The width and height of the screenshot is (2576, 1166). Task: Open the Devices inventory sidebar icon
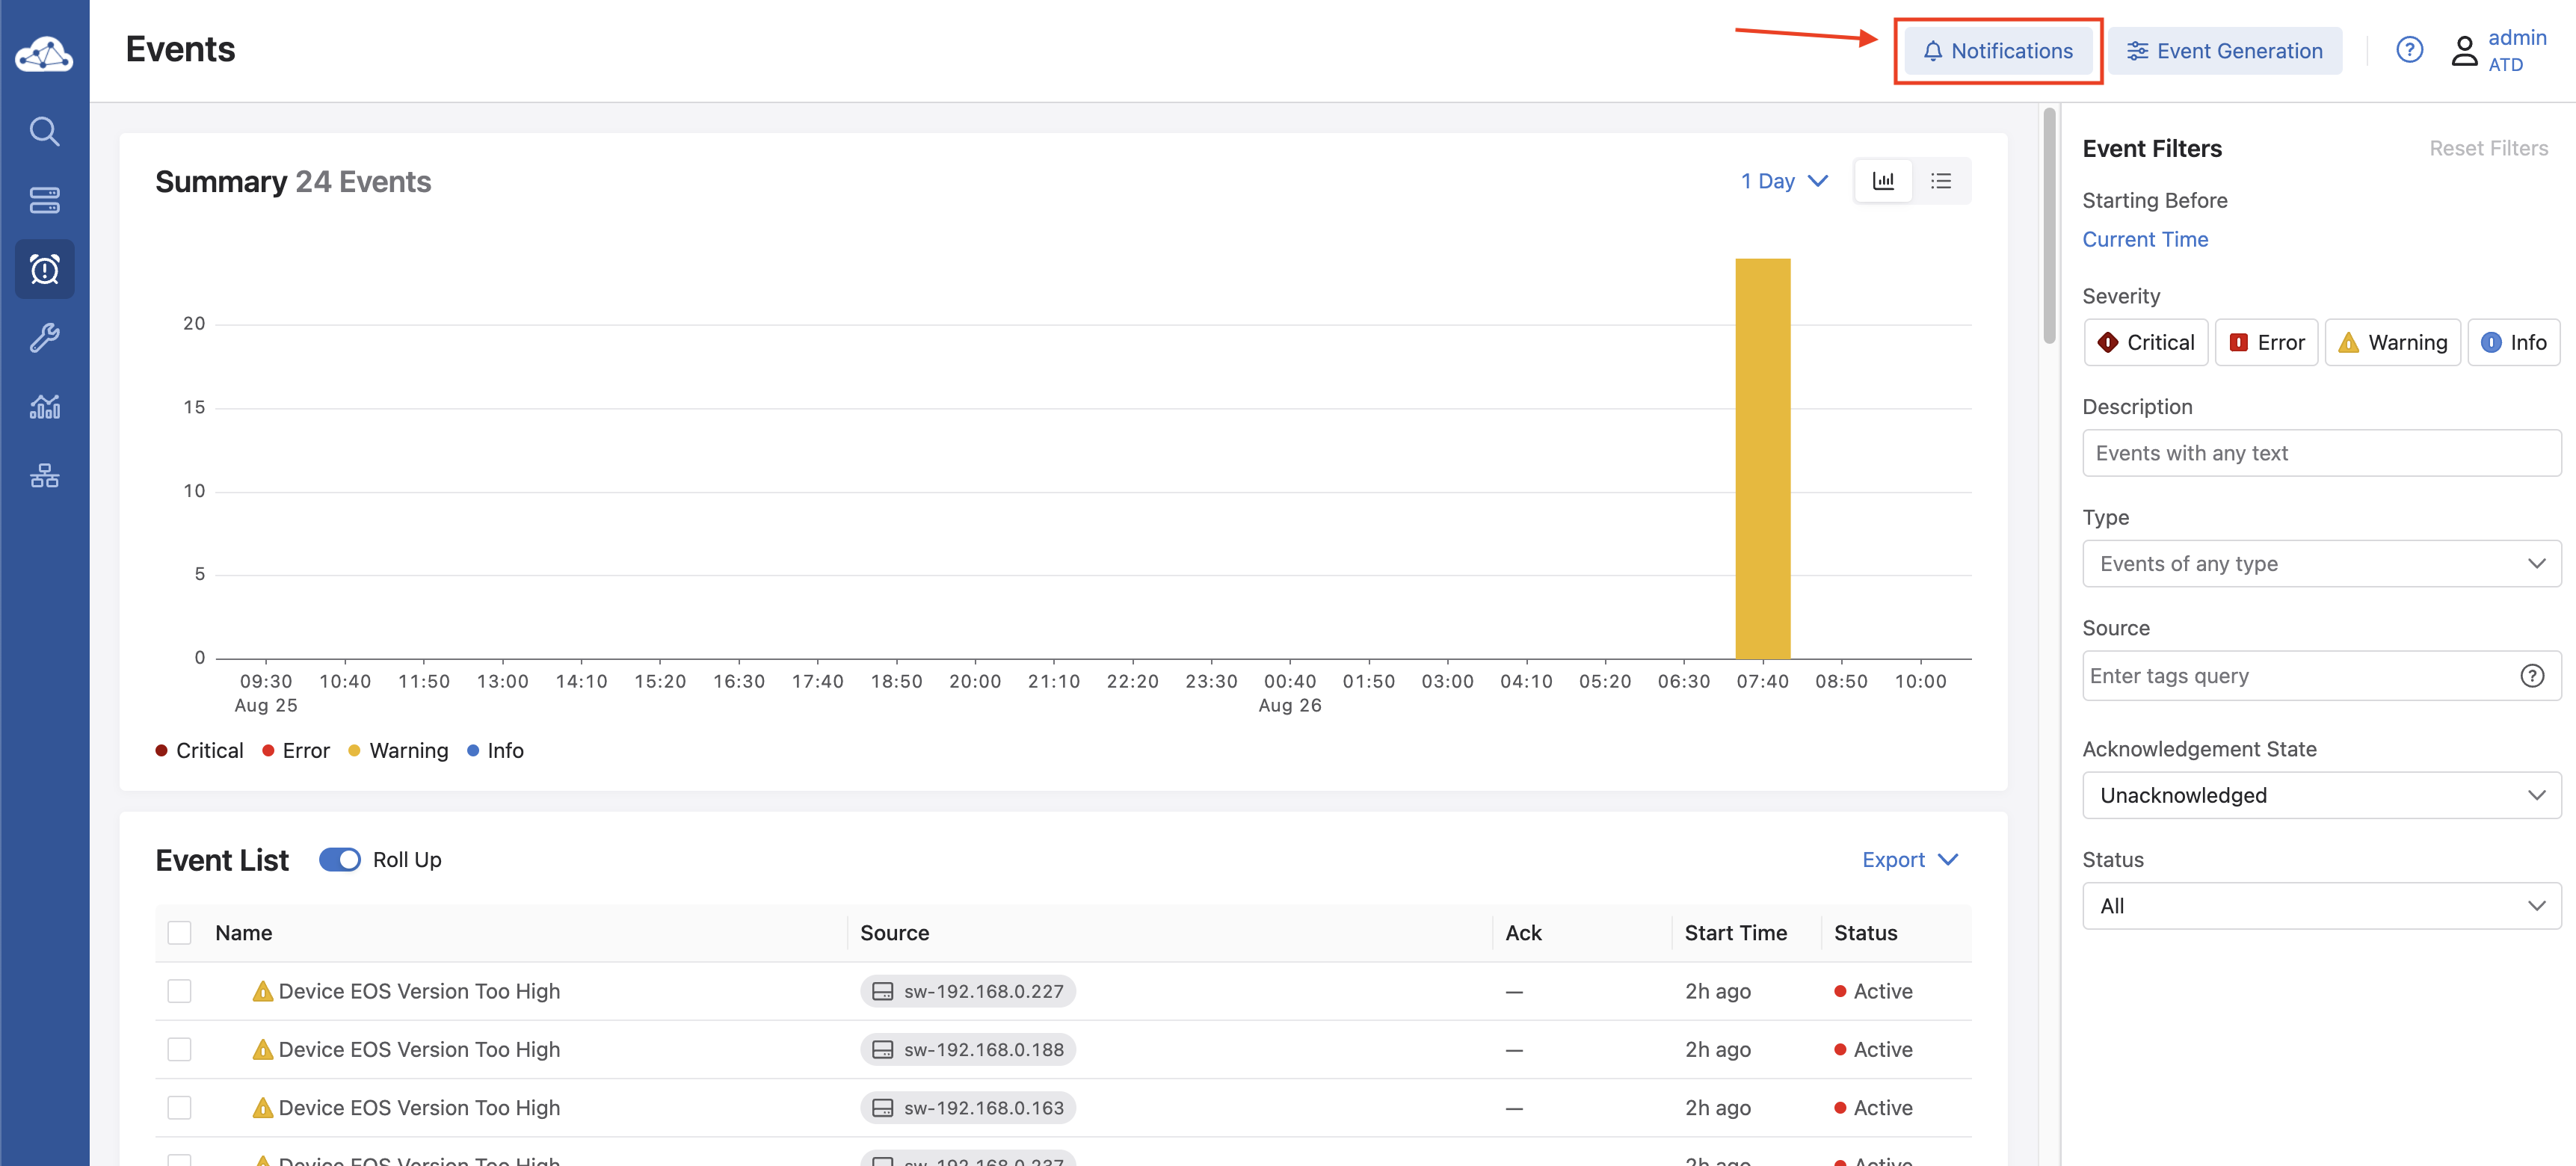(x=44, y=200)
